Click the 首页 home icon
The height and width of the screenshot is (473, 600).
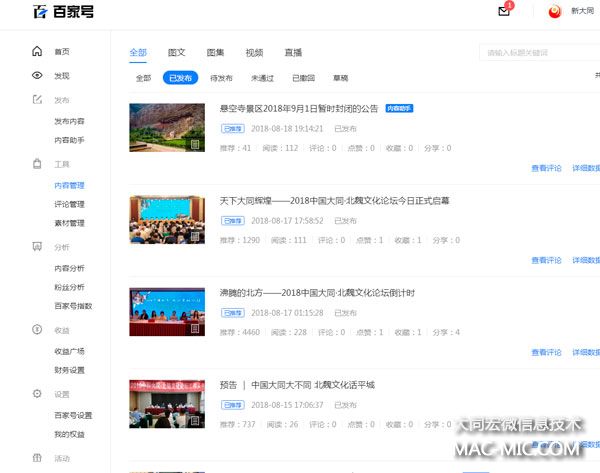(37, 51)
